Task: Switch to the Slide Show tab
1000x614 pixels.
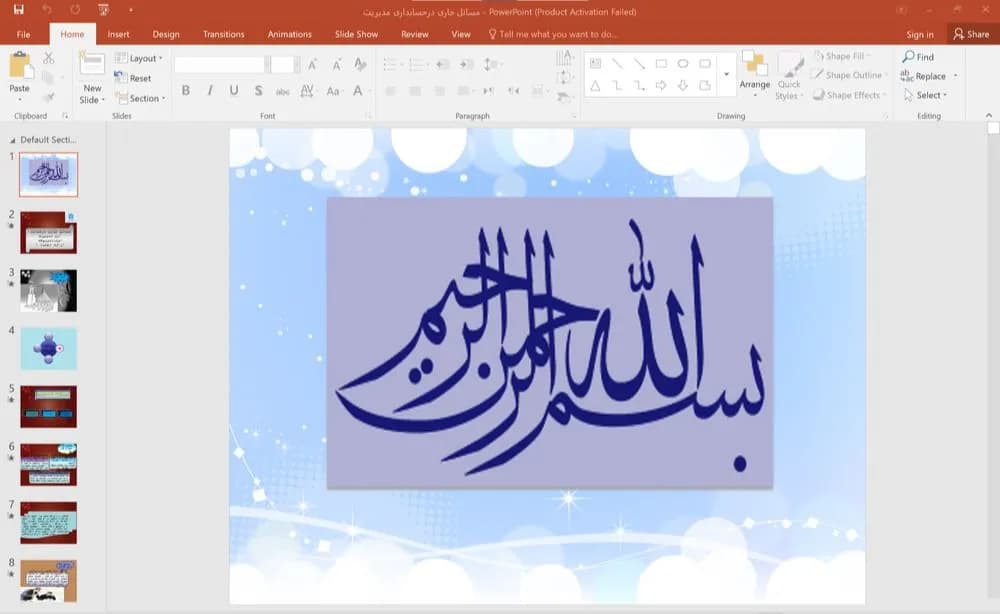Action: tap(357, 34)
